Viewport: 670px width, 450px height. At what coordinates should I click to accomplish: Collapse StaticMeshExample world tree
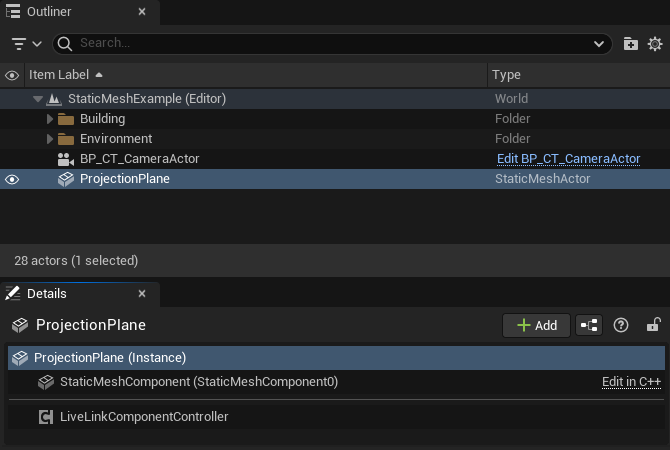38,99
